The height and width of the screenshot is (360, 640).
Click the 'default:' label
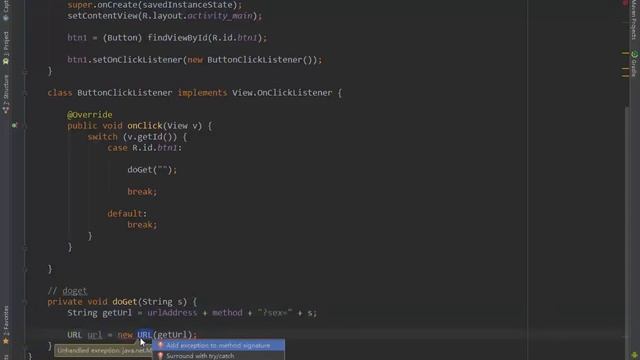point(127,213)
